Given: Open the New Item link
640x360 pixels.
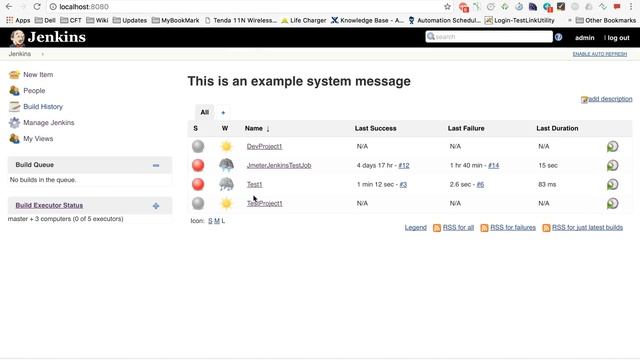Looking at the screenshot, I should point(38,75).
